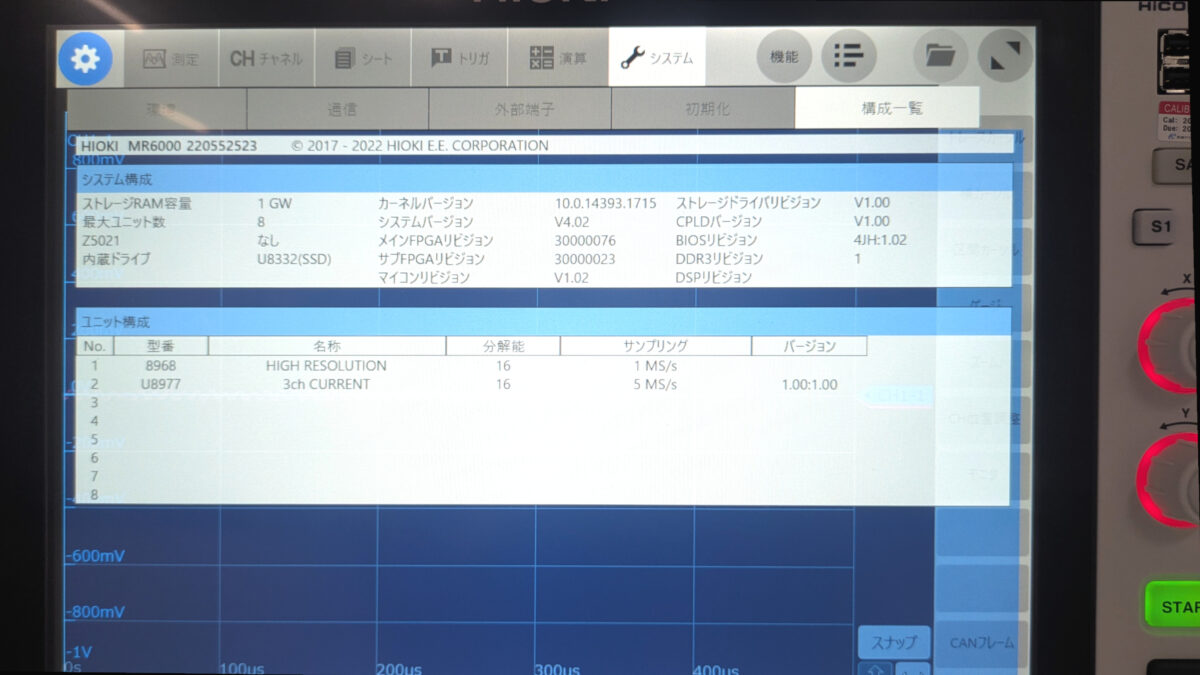
Task: Click the ストレージRAM容量 label
Action: pos(136,203)
